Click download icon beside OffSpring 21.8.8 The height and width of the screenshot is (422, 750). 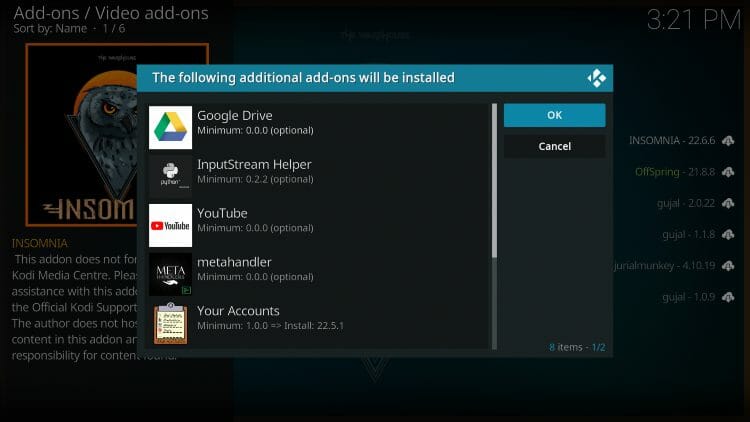click(x=728, y=172)
